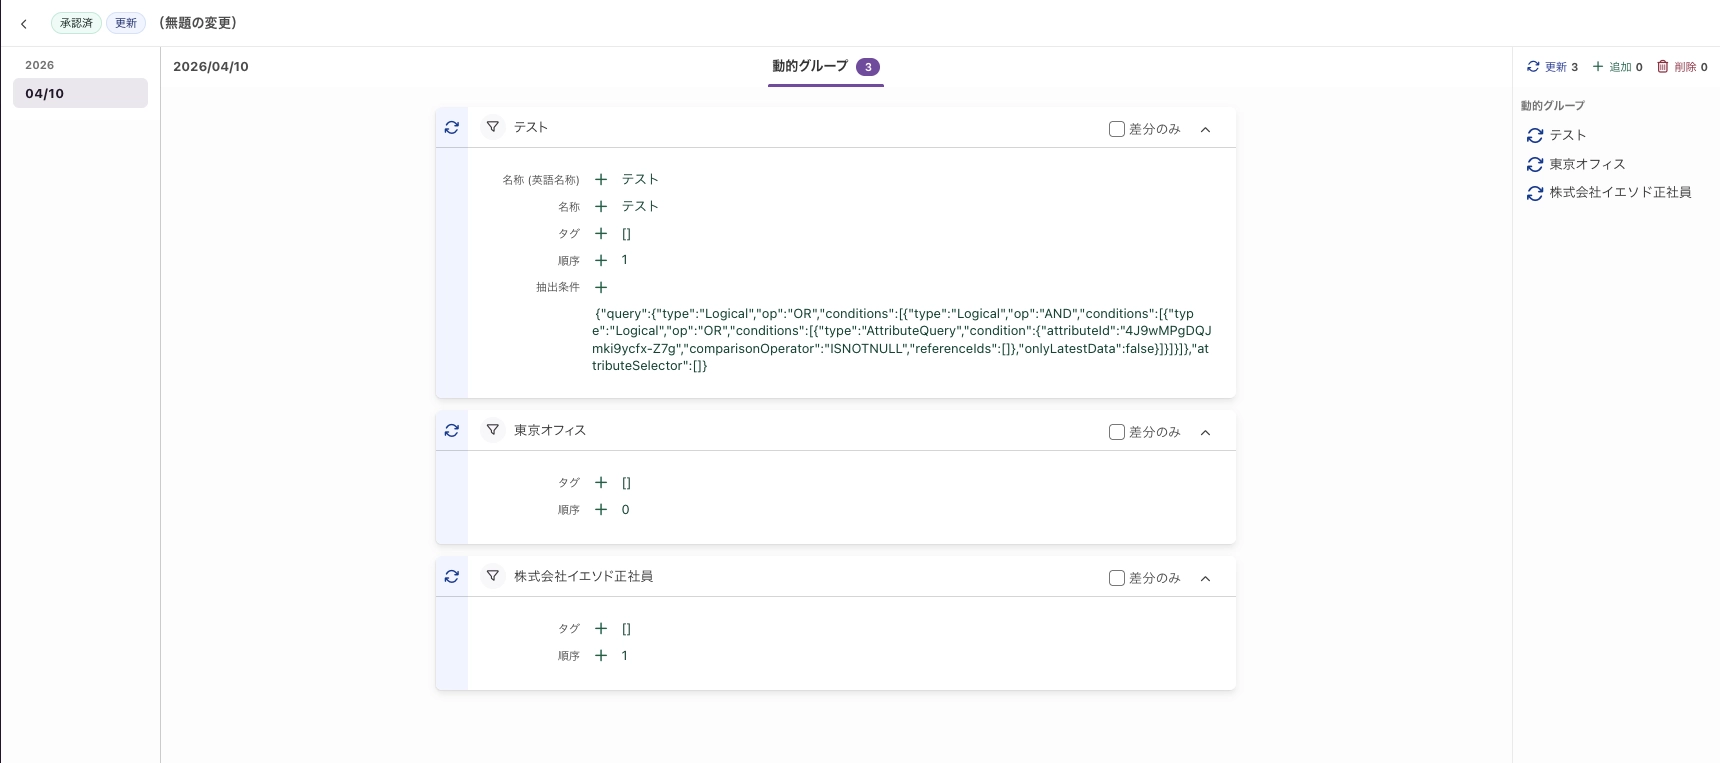Click the 更新 status badge in header

point(126,23)
